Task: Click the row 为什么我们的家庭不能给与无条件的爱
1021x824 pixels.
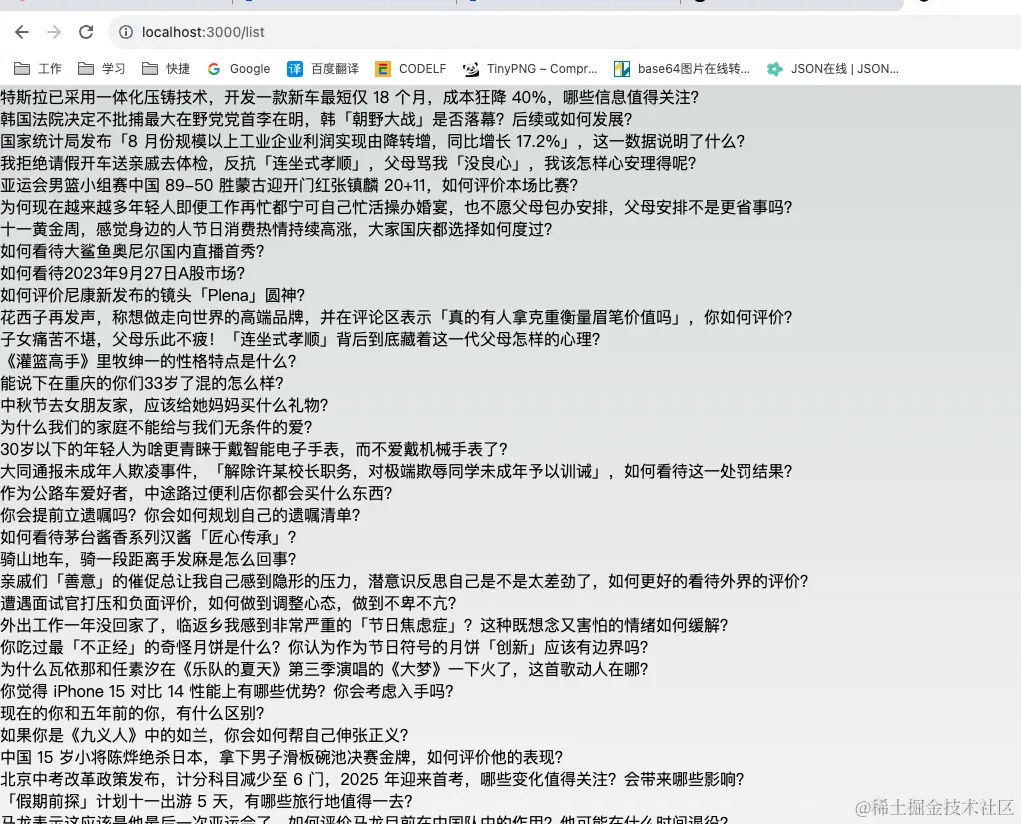Action: [x=156, y=428]
